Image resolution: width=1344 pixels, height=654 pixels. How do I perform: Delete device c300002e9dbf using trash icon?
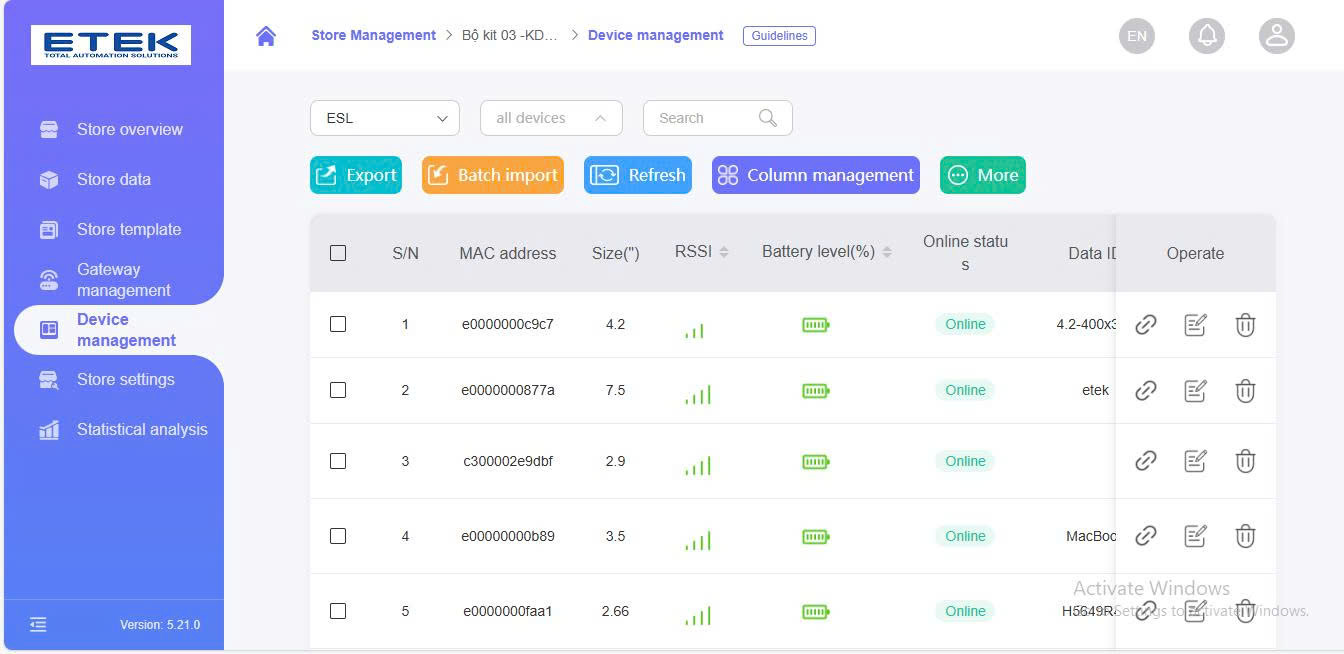1245,461
